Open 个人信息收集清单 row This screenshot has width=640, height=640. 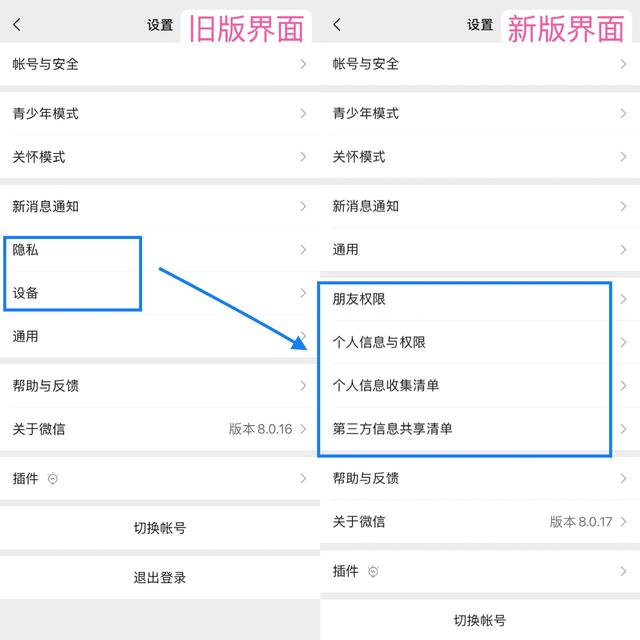(x=480, y=385)
